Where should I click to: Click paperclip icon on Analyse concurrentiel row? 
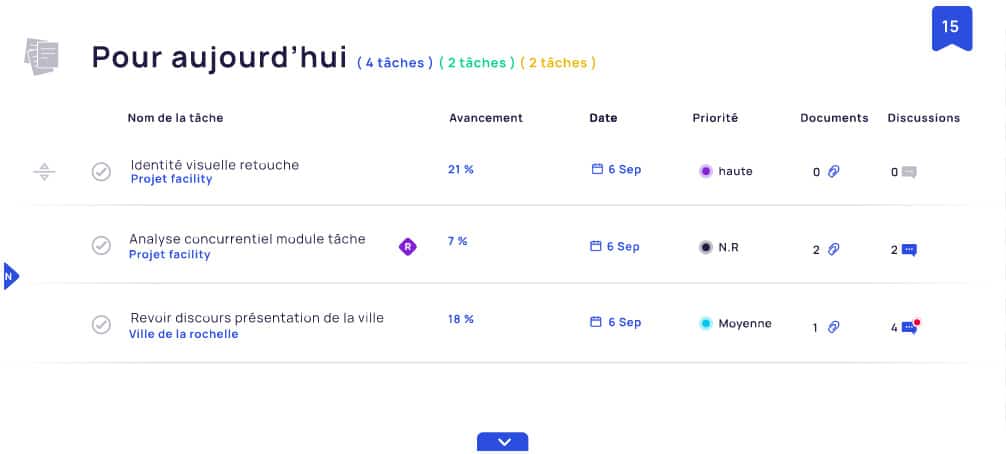833,249
